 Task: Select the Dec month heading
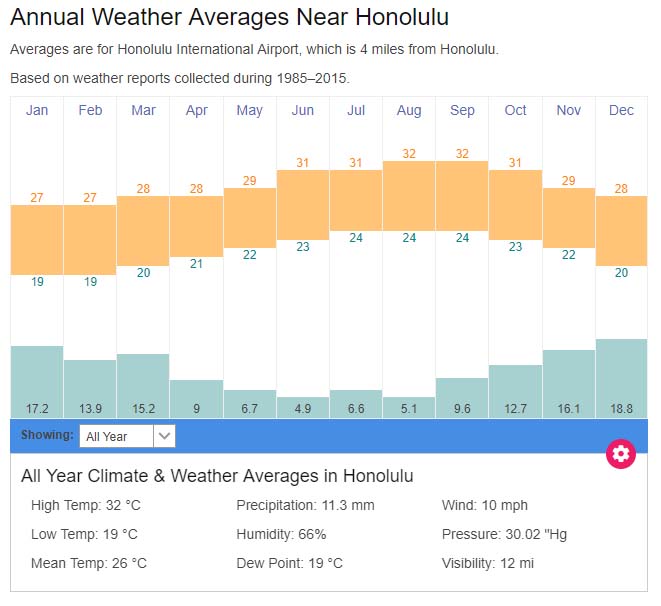(621, 110)
